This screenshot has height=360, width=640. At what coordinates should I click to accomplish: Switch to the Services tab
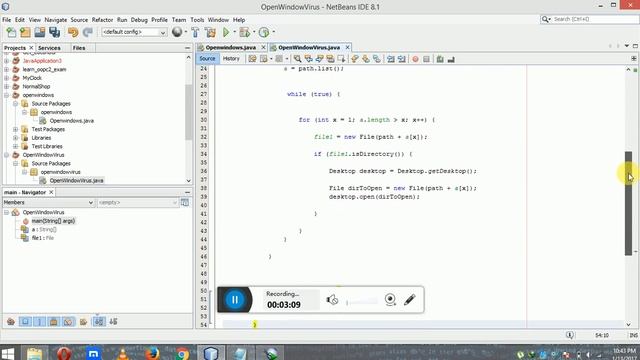[x=49, y=48]
